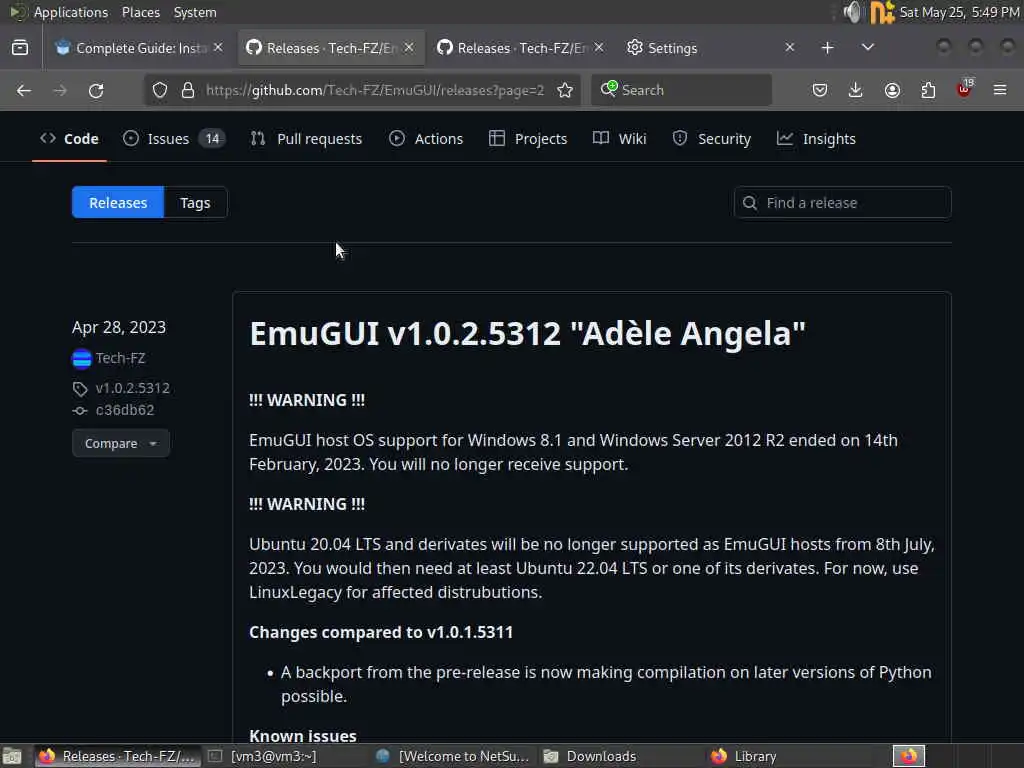Open Firefox downloads panel
1024x768 pixels.
(856, 90)
